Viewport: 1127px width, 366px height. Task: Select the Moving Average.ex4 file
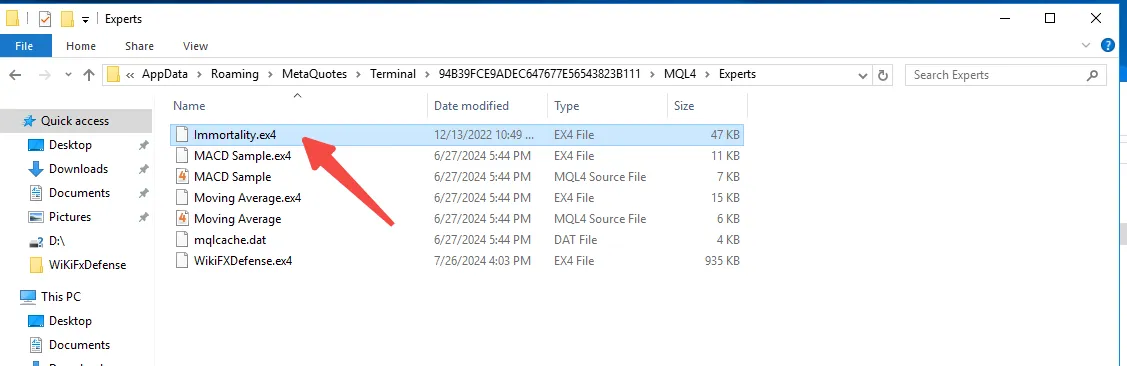[x=457, y=198]
